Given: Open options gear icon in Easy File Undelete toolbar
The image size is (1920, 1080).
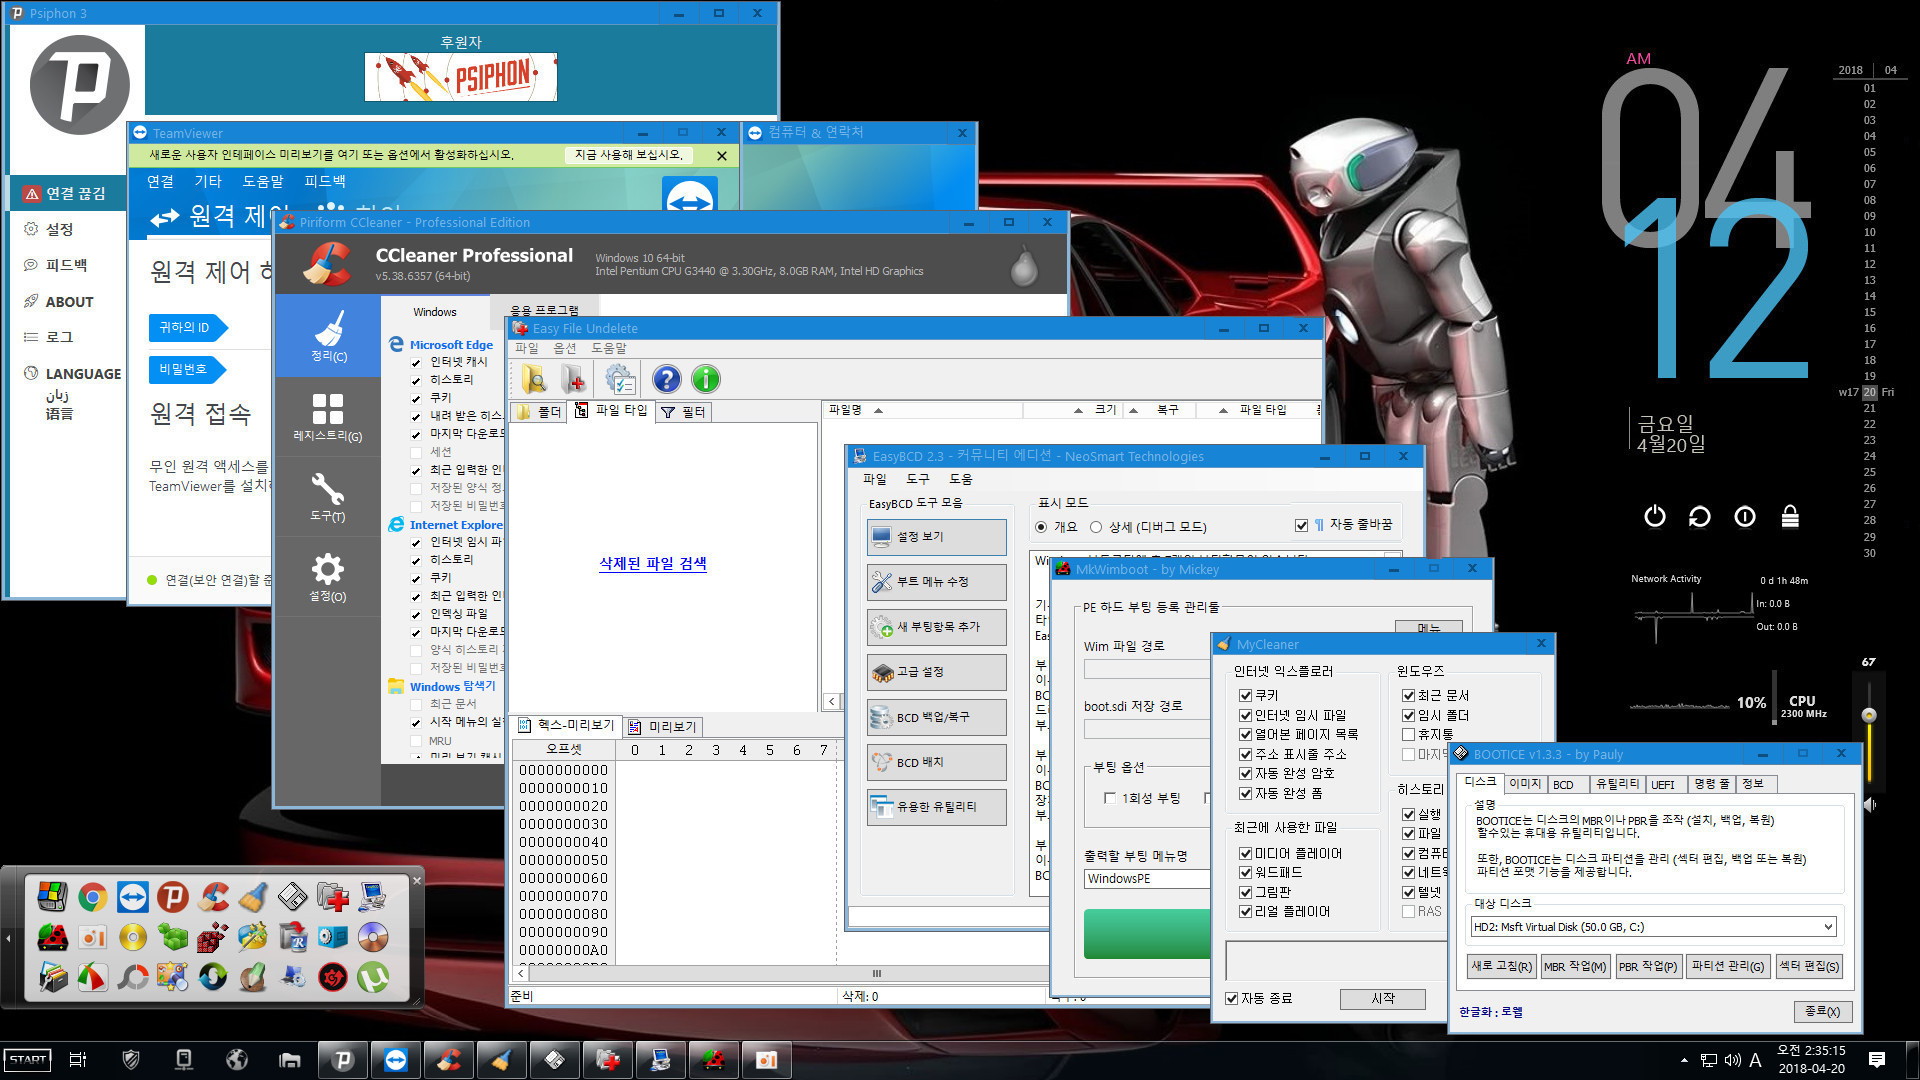Looking at the screenshot, I should point(620,379).
